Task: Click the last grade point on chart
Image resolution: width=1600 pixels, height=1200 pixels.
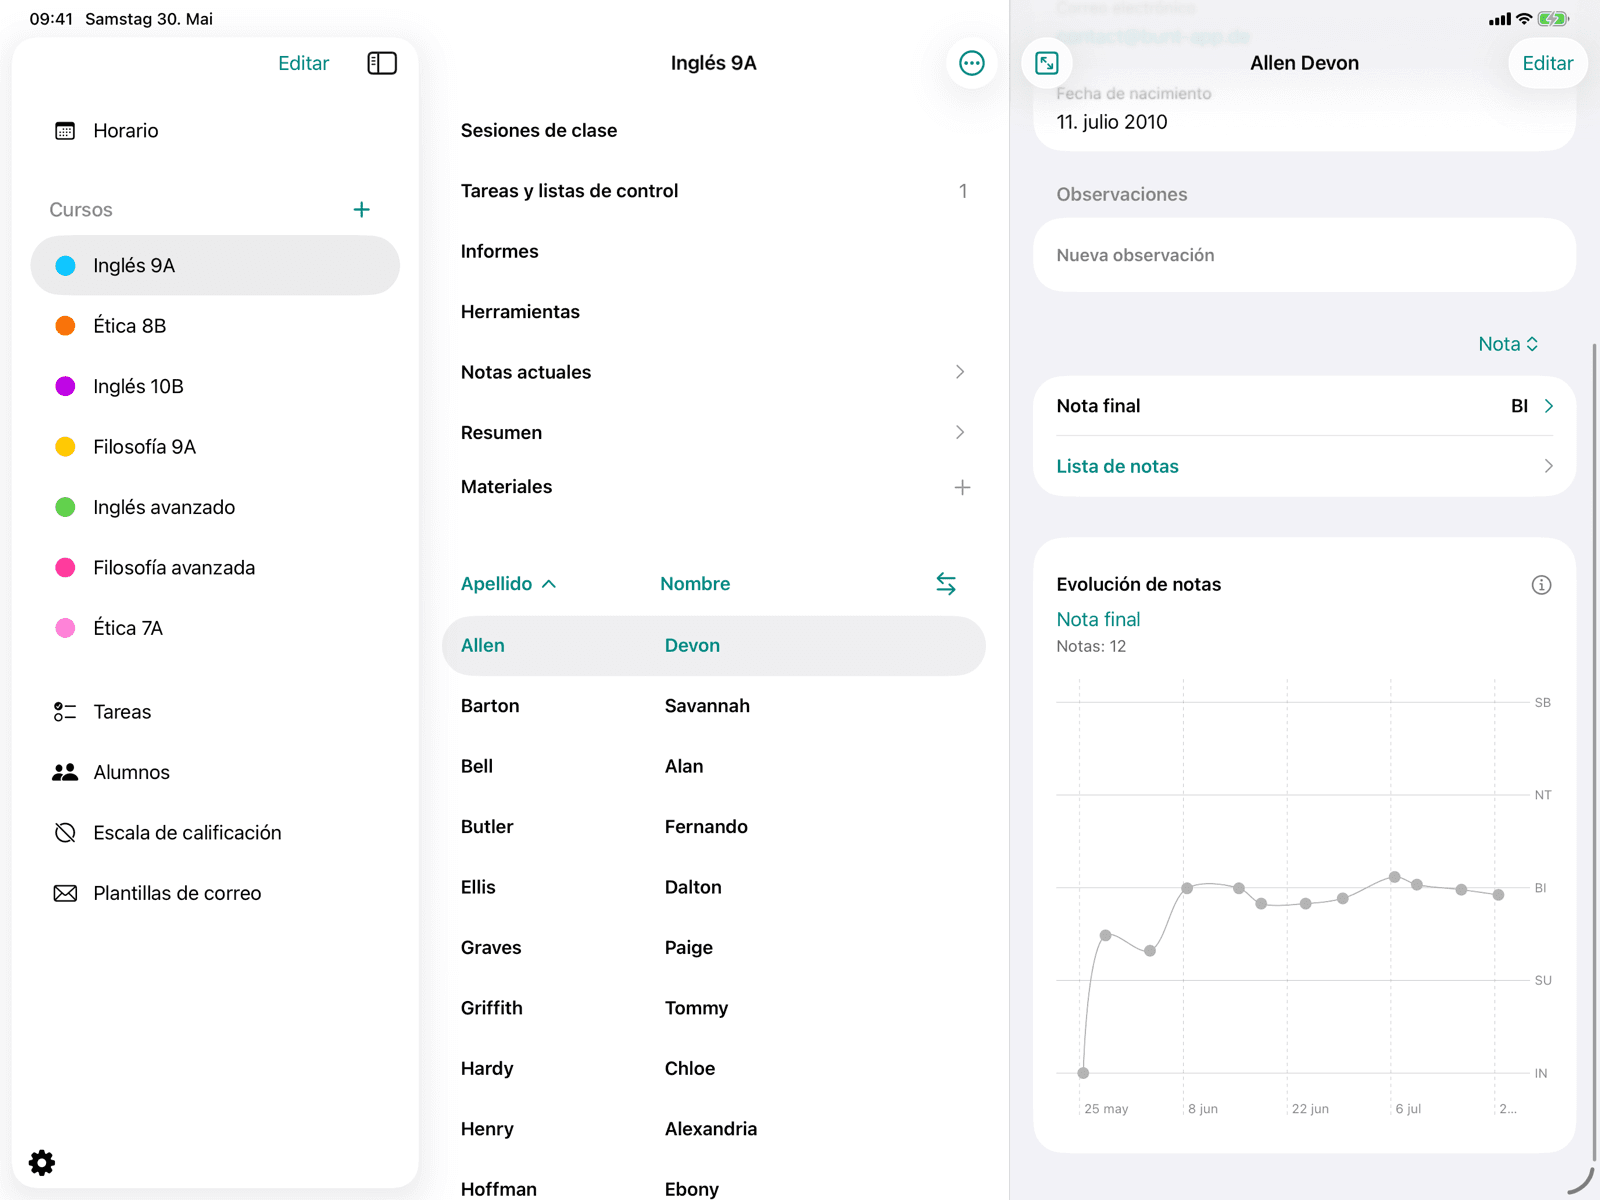Action: 1498,895
